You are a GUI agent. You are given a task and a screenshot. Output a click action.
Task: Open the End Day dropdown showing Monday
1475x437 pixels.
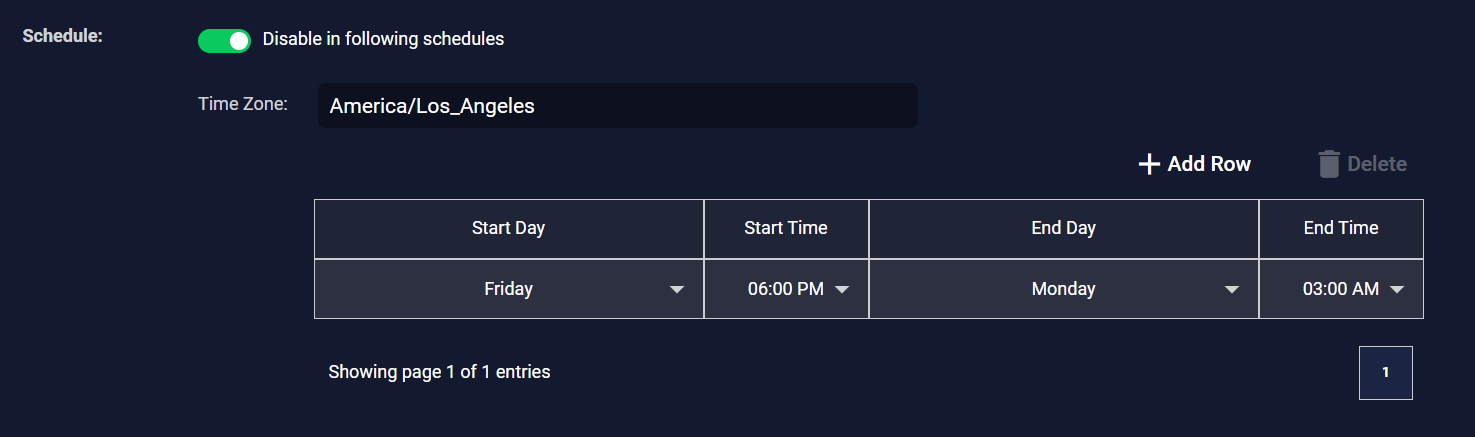[1063, 289]
